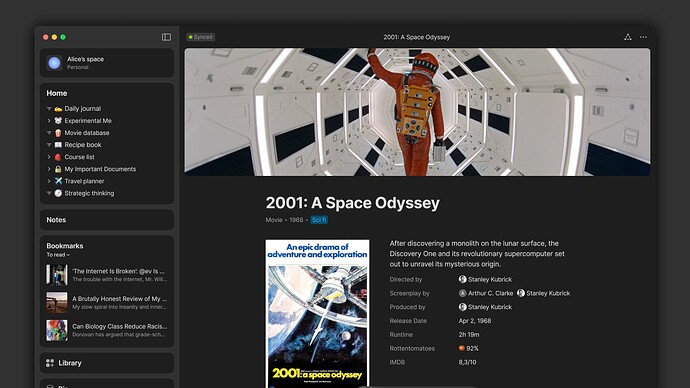Select the Course list label
The image size is (690, 388).
79,157
